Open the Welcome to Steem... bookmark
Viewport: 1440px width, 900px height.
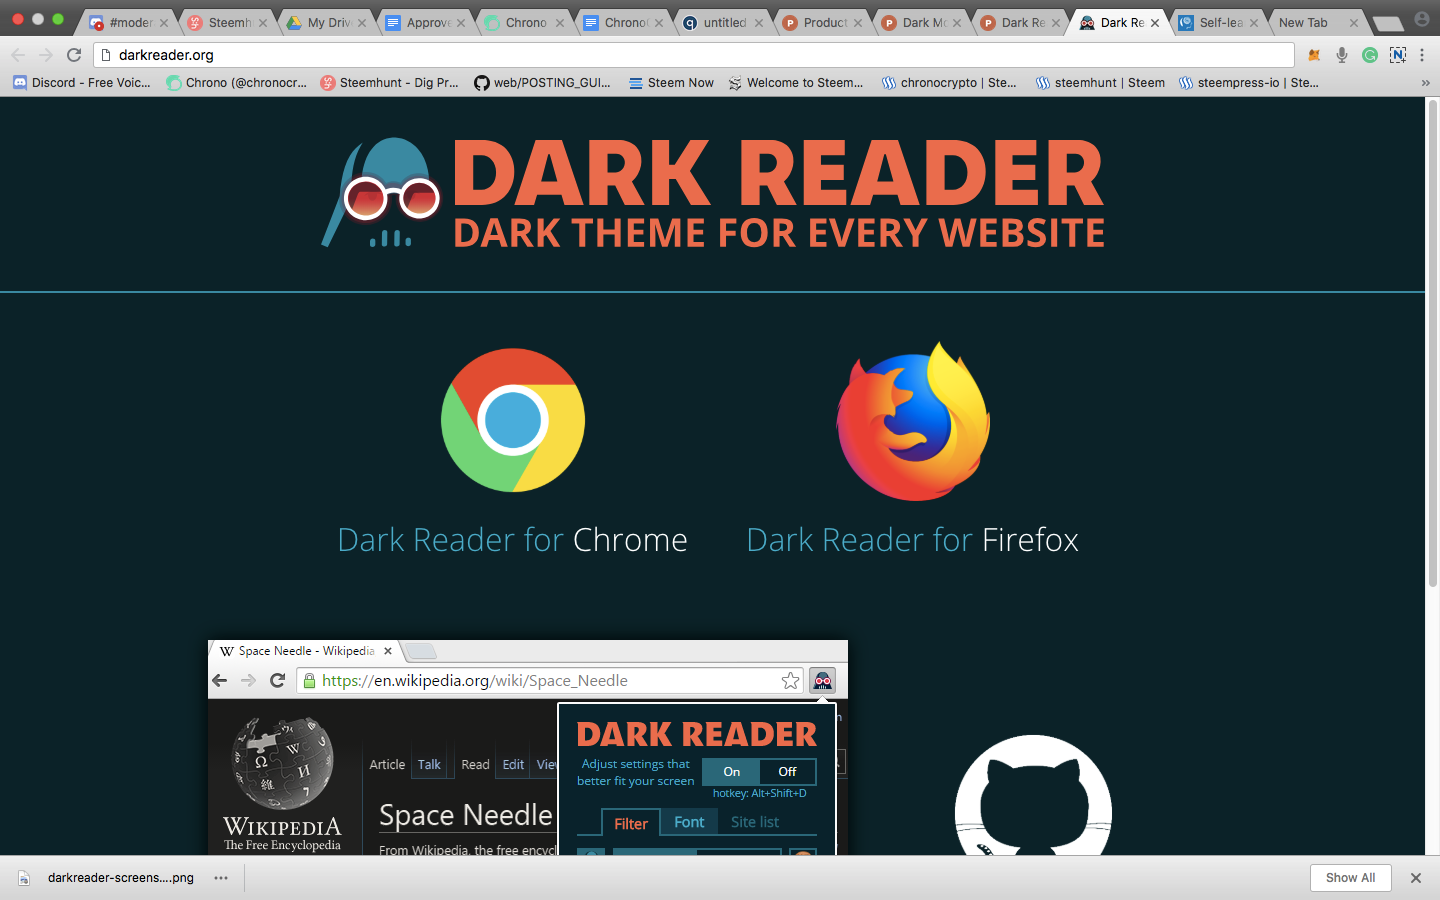click(x=796, y=83)
